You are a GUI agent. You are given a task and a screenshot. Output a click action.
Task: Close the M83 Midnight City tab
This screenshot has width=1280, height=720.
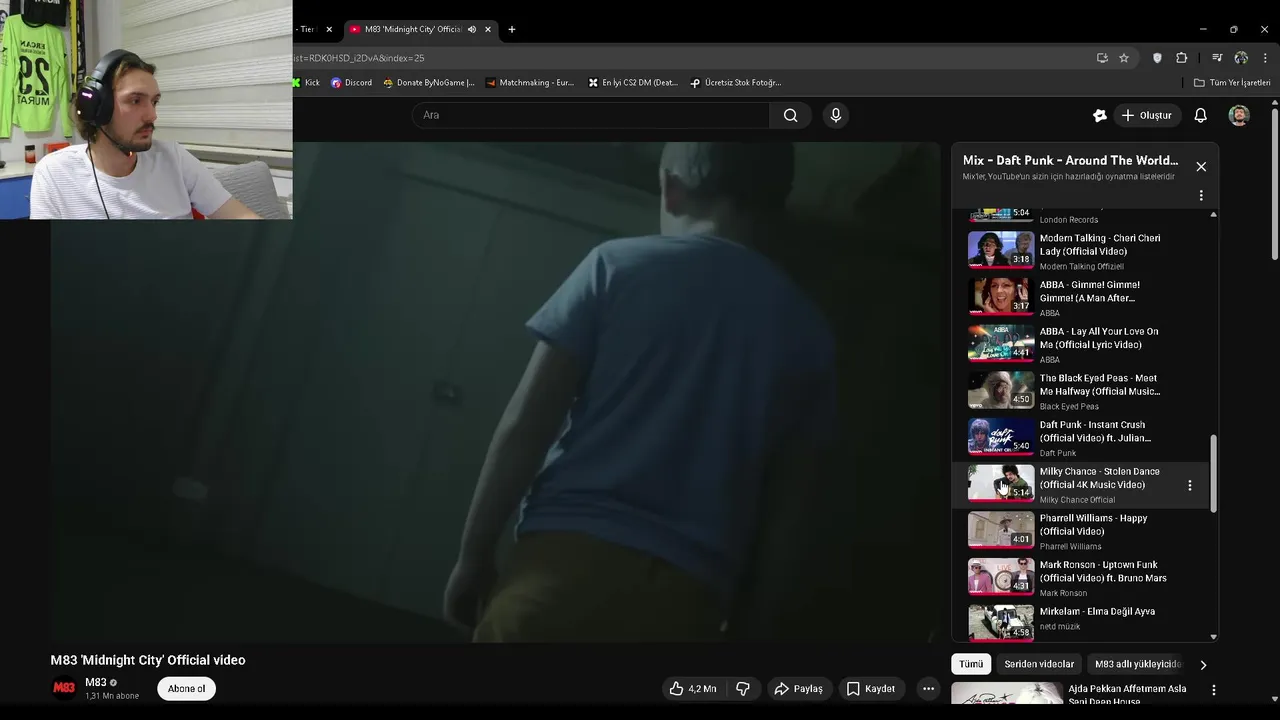pos(488,29)
